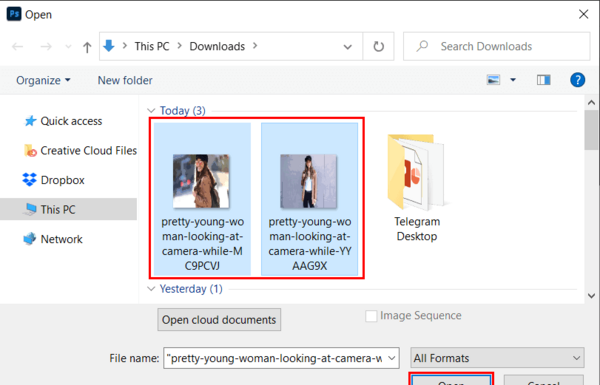600x385 pixels.
Task: Click Open cloud documents button
Action: pos(219,320)
